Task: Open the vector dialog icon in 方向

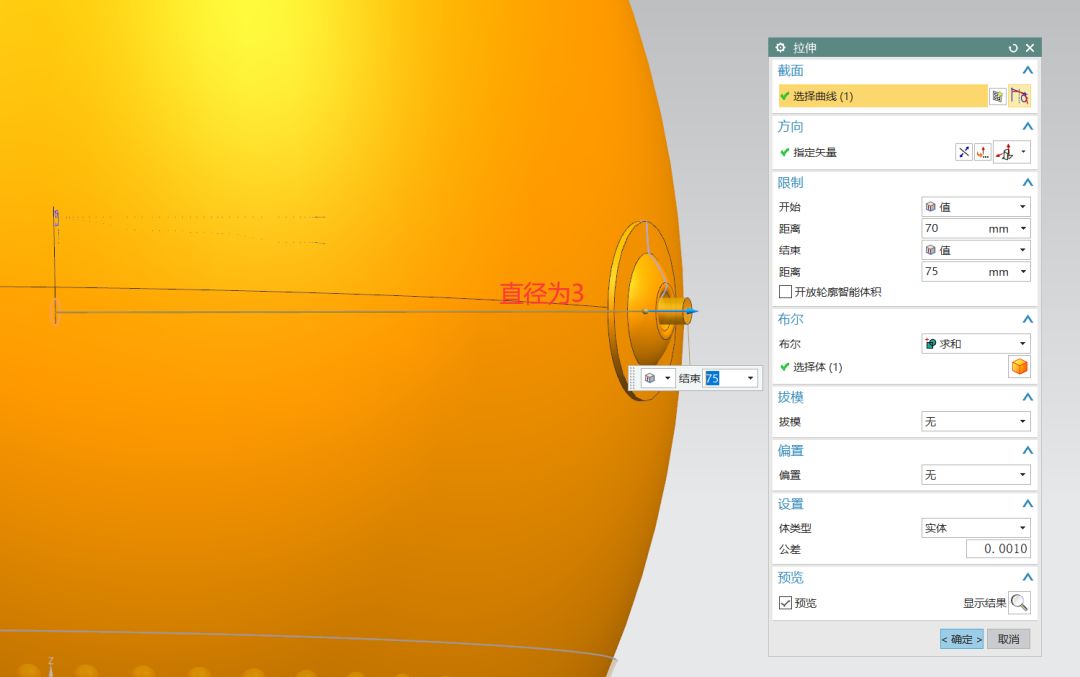Action: click(983, 152)
